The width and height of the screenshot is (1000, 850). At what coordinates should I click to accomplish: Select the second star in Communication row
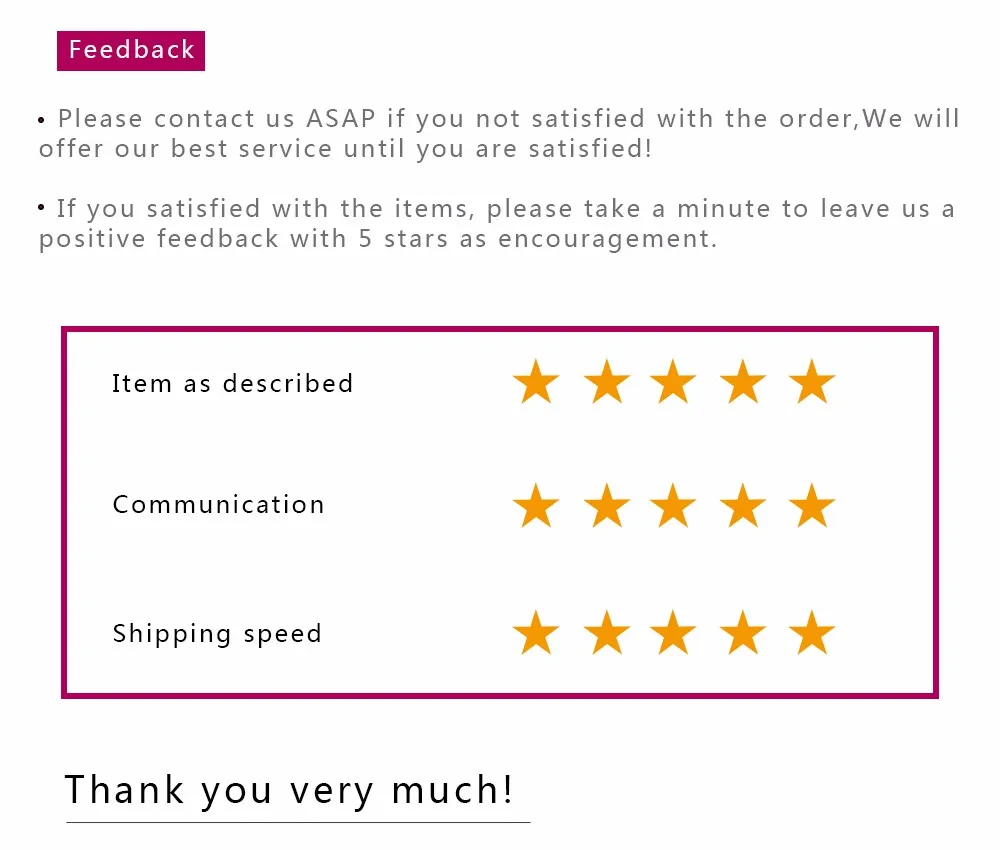pos(607,506)
